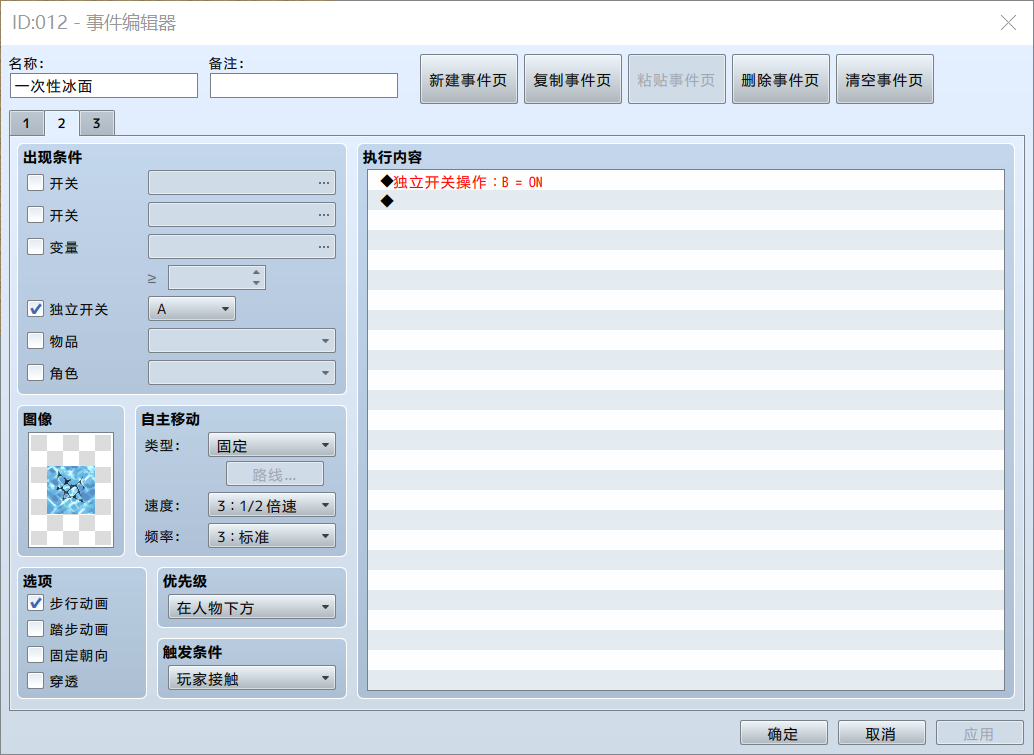1034x755 pixels.
Task: Open the 角色 dropdown
Action: (242, 373)
